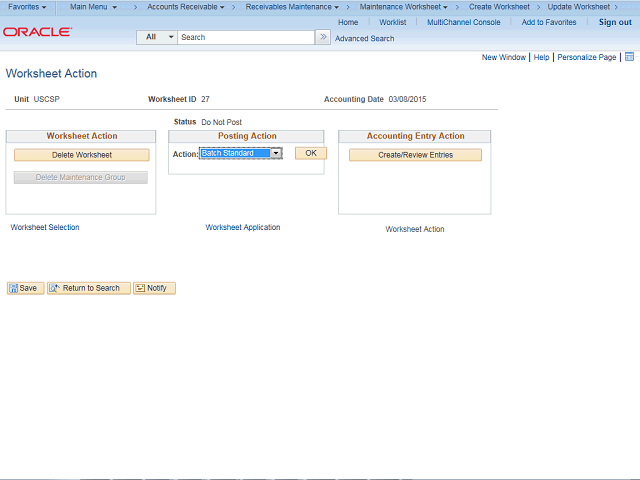Open the MultiChannel Console link

tap(464, 22)
